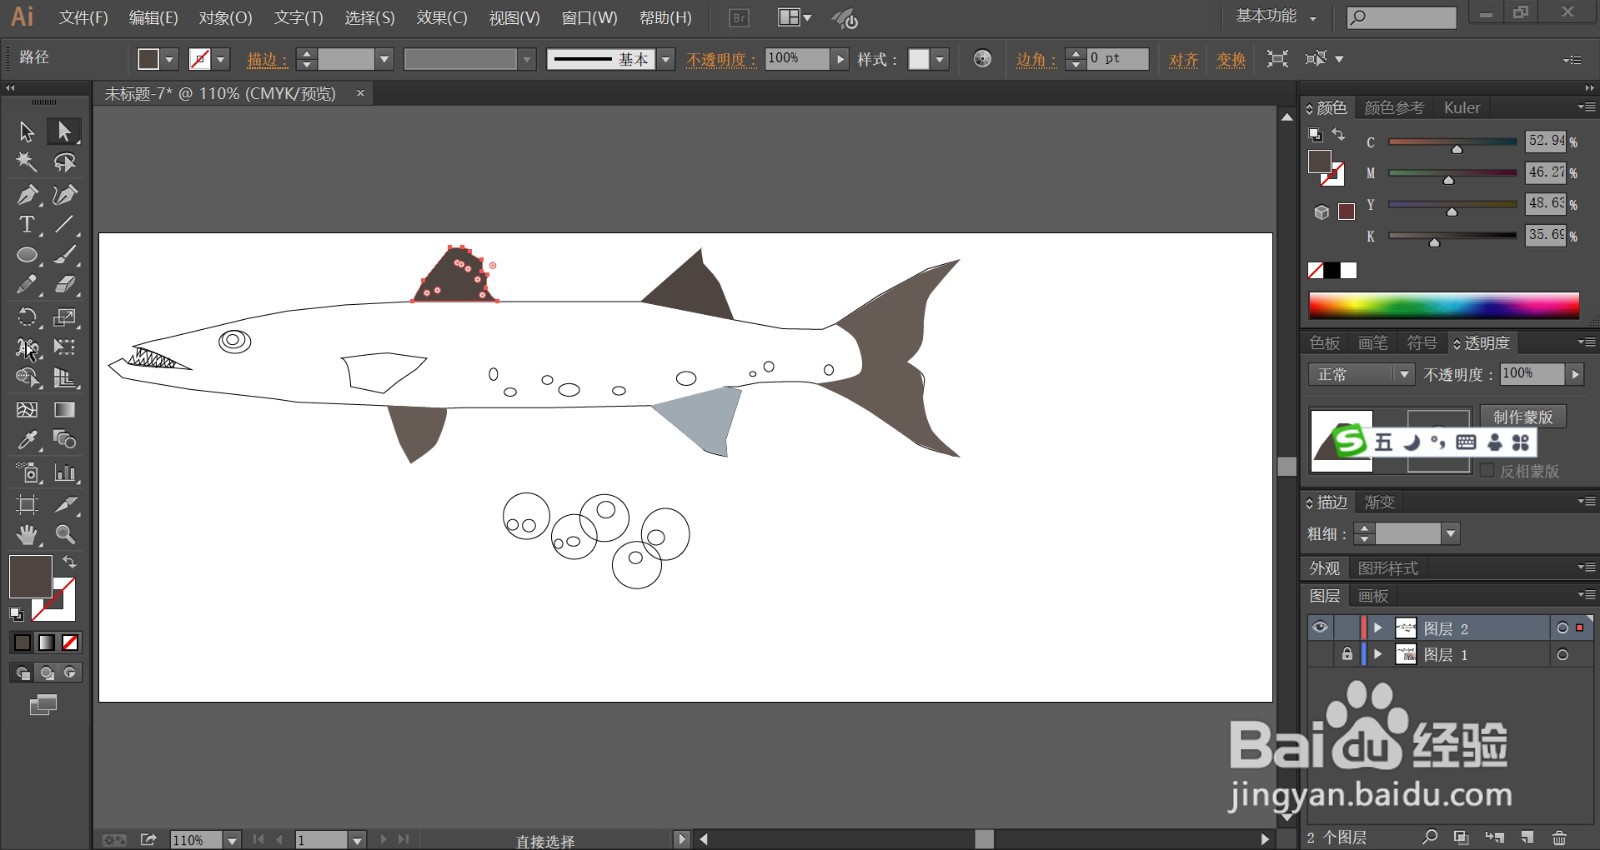Set paint mode to Color in toolbox
1600x850 pixels.
(22, 642)
